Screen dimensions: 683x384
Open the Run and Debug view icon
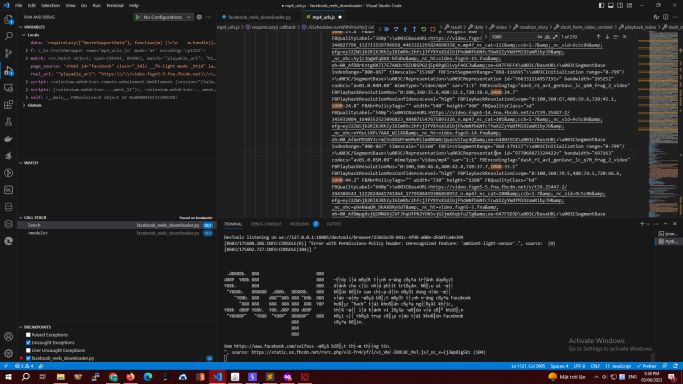click(8, 71)
